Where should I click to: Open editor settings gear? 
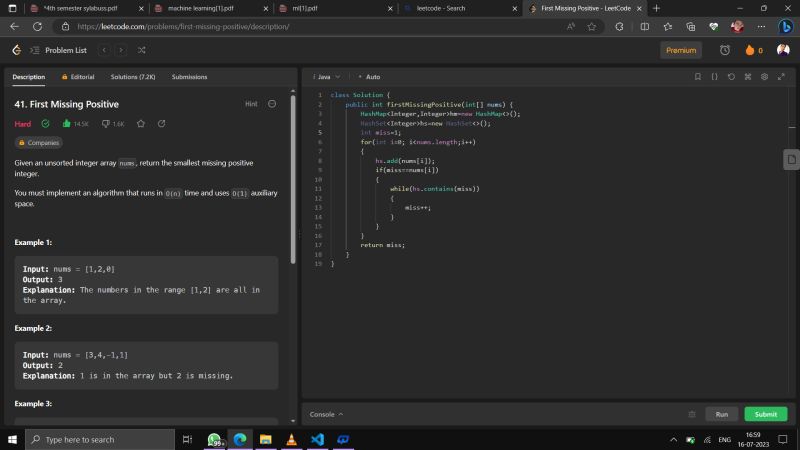pos(764,77)
